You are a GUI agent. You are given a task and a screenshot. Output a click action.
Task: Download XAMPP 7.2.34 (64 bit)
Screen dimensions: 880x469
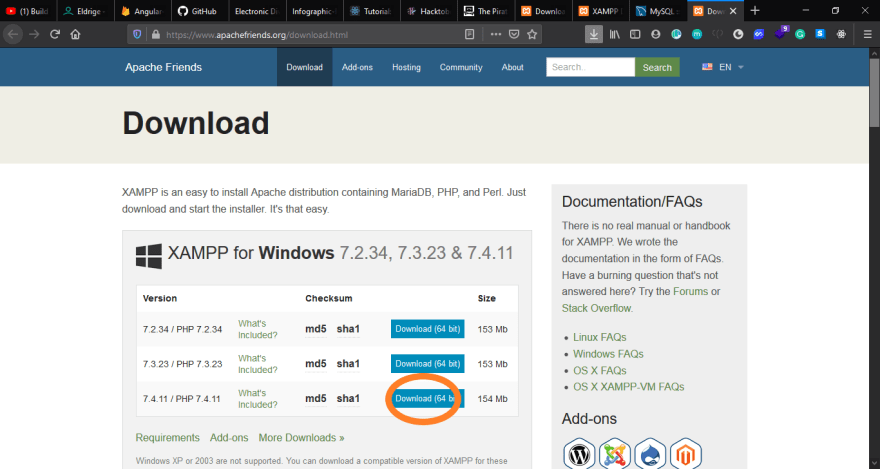point(428,329)
